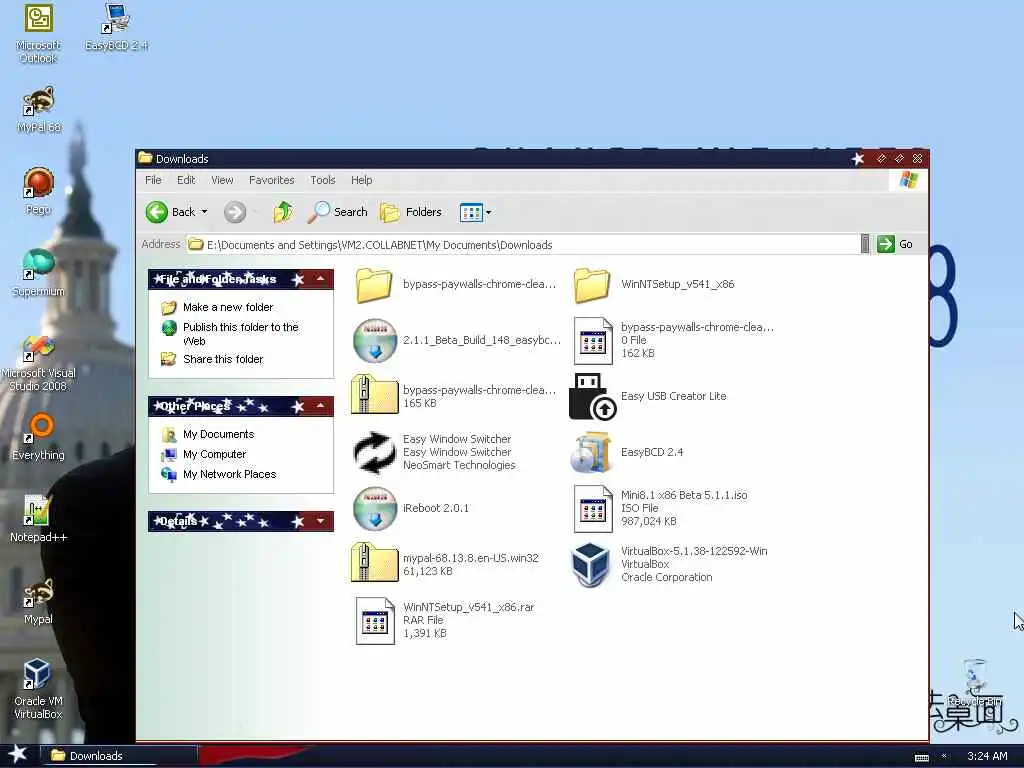Open Back button history dropdown arrow
1024x768 pixels.
(x=204, y=212)
